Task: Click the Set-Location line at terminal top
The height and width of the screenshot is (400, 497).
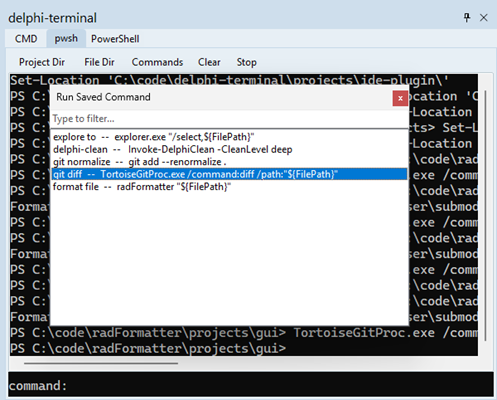Action: pos(229,80)
